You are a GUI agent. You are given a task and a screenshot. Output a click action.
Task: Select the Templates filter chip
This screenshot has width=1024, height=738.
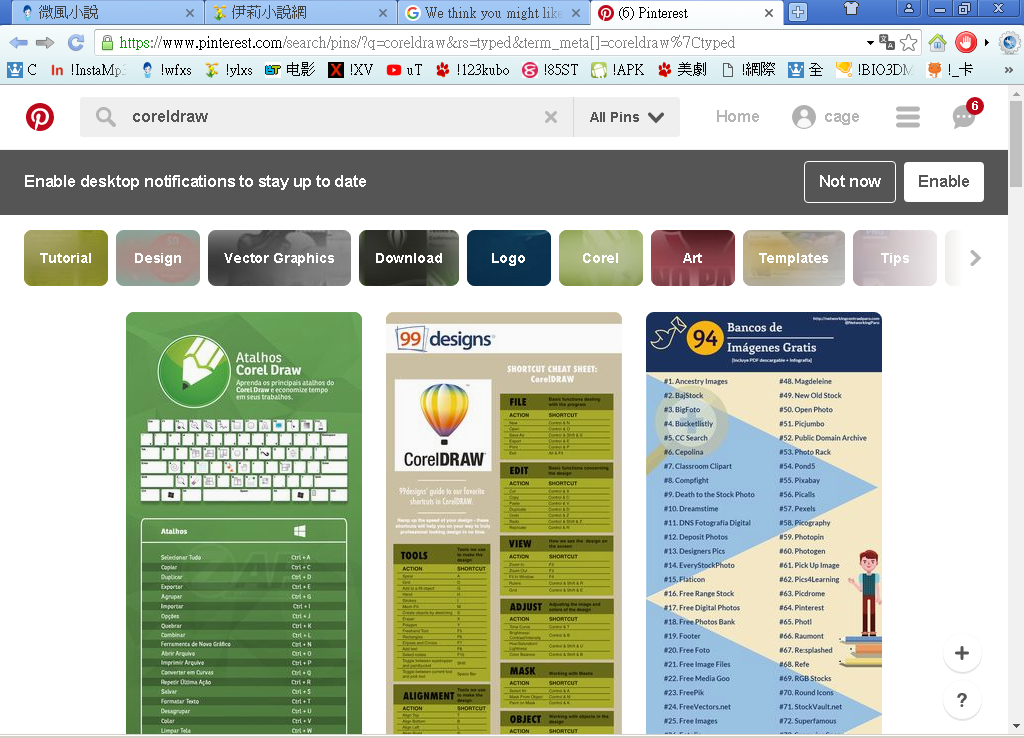pyautogui.click(x=793, y=258)
